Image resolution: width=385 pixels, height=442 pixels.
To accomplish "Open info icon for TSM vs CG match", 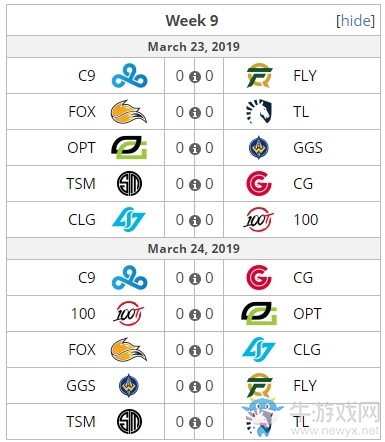I will [195, 185].
